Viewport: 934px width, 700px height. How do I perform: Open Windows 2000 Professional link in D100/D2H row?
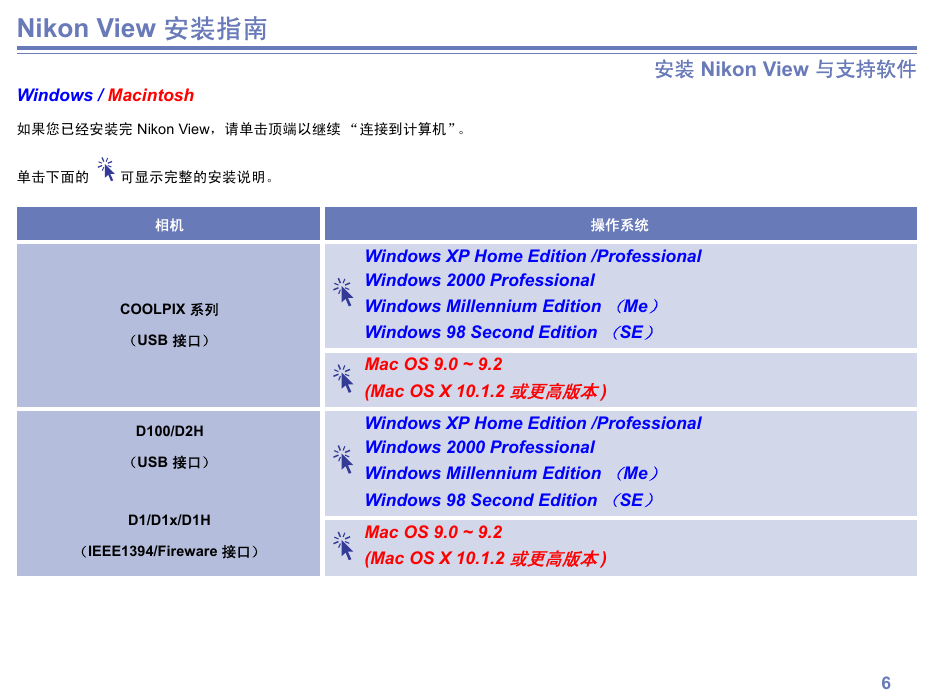[480, 447]
